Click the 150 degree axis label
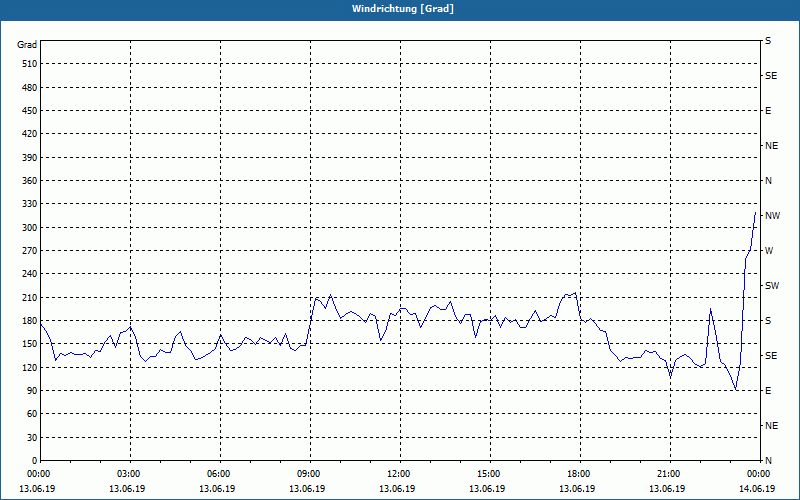Viewport: 800px width, 500px height. point(30,343)
